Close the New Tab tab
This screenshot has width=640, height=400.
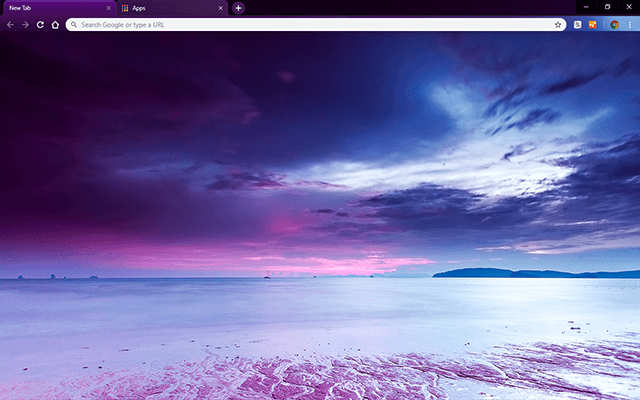(108, 8)
